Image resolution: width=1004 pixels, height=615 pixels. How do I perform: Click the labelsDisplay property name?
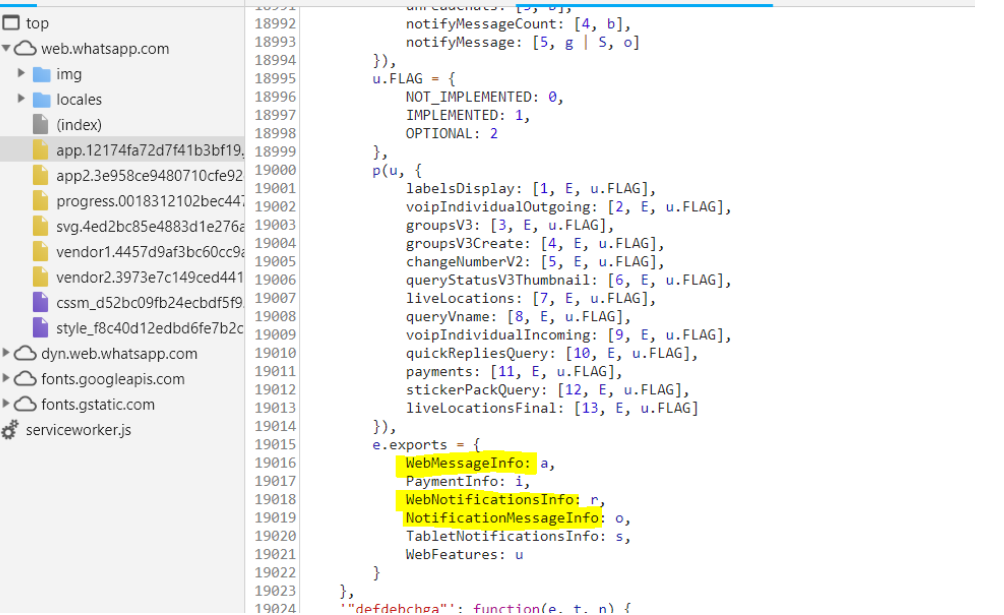[x=460, y=188]
